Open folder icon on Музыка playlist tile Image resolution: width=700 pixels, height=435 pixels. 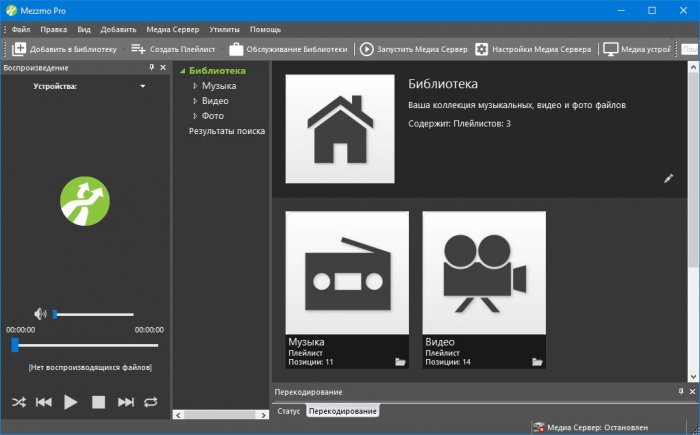tap(400, 361)
